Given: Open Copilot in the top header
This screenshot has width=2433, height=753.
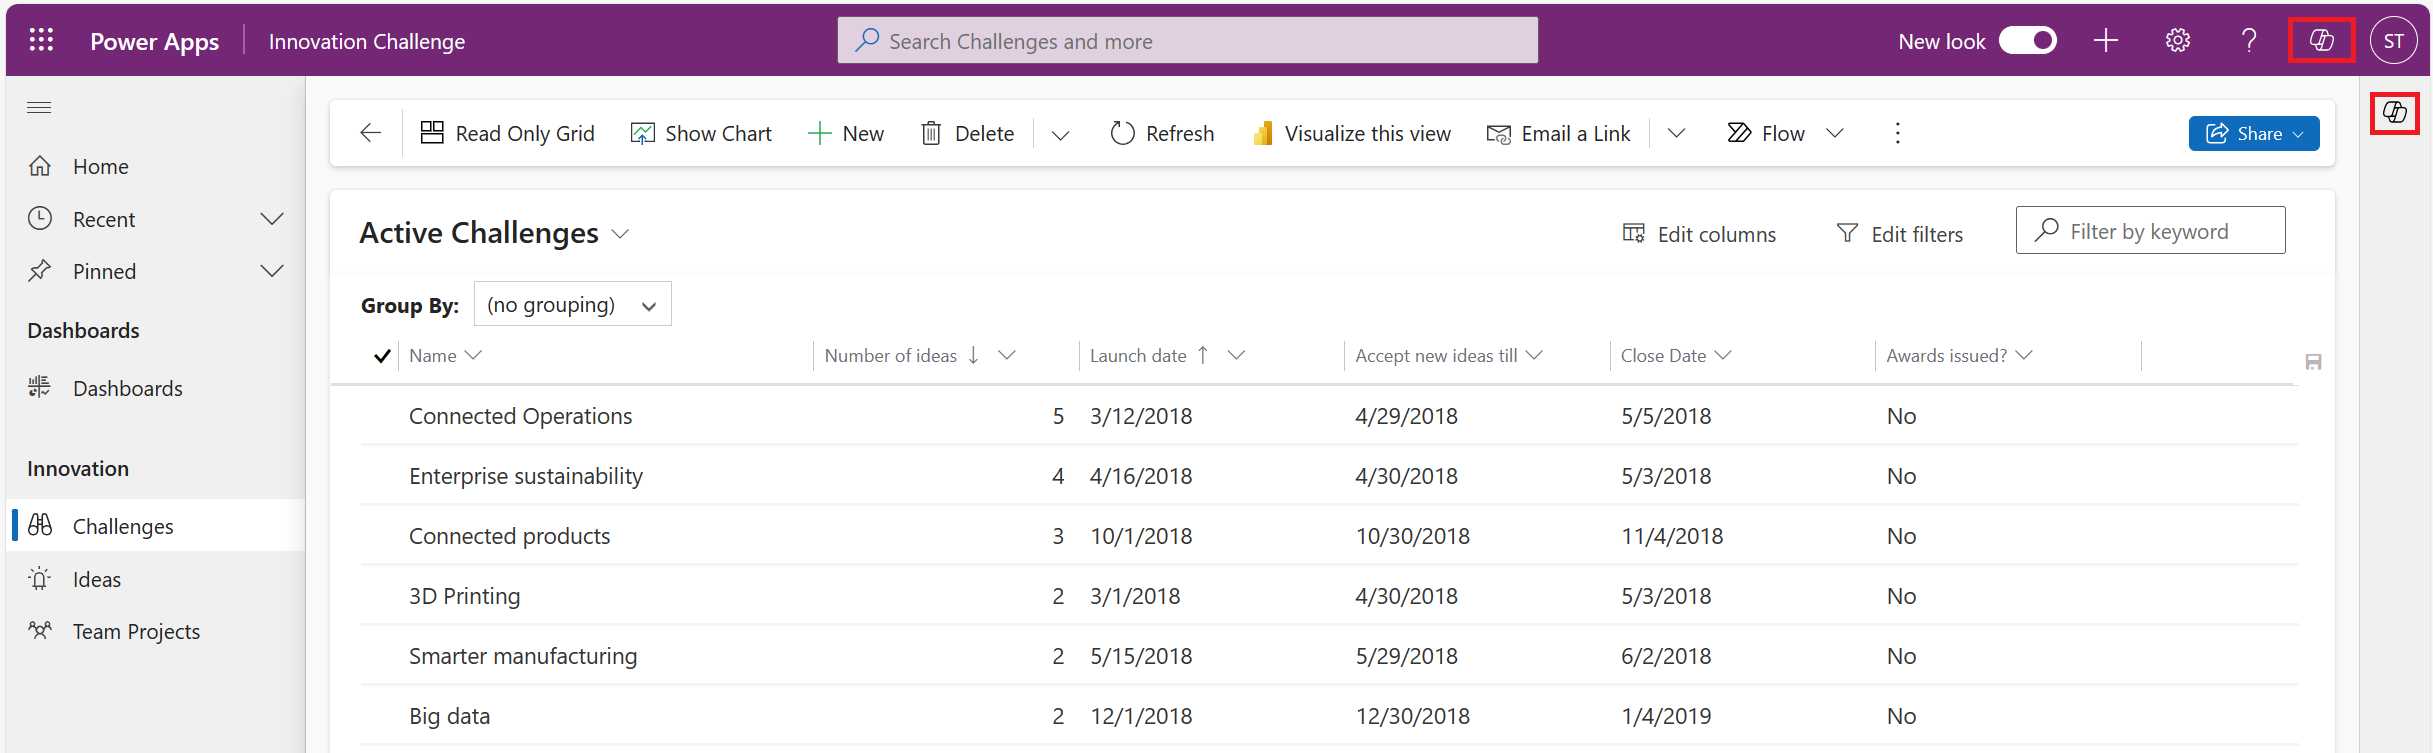Looking at the screenshot, I should [x=2321, y=41].
